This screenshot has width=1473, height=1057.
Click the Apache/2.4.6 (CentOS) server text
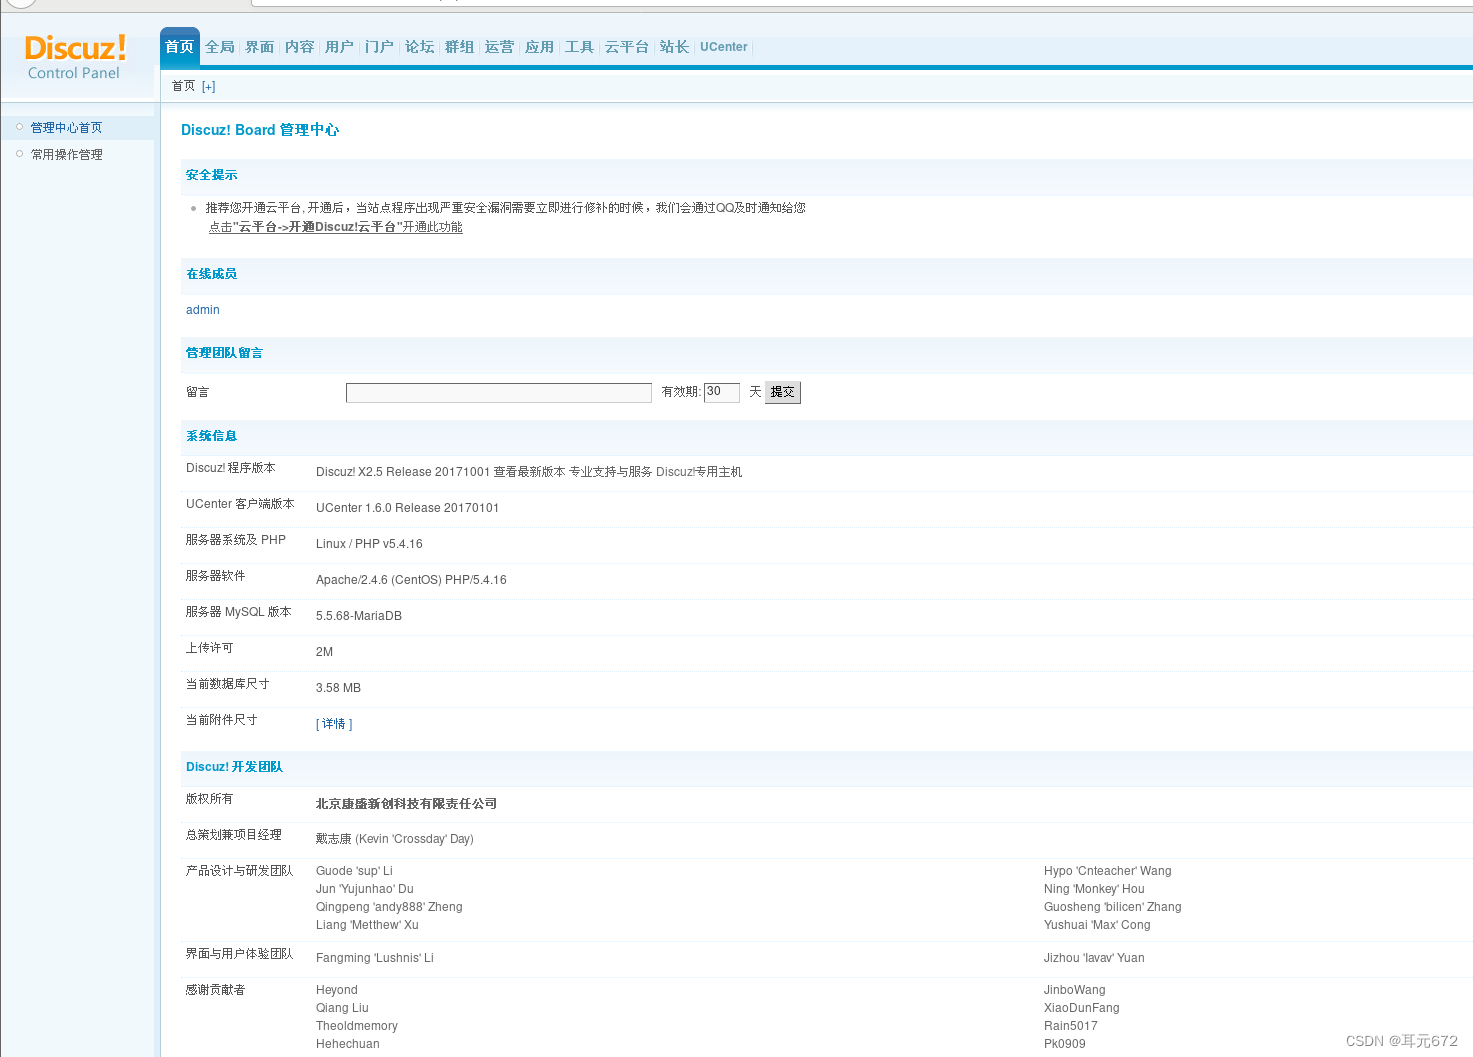[411, 580]
